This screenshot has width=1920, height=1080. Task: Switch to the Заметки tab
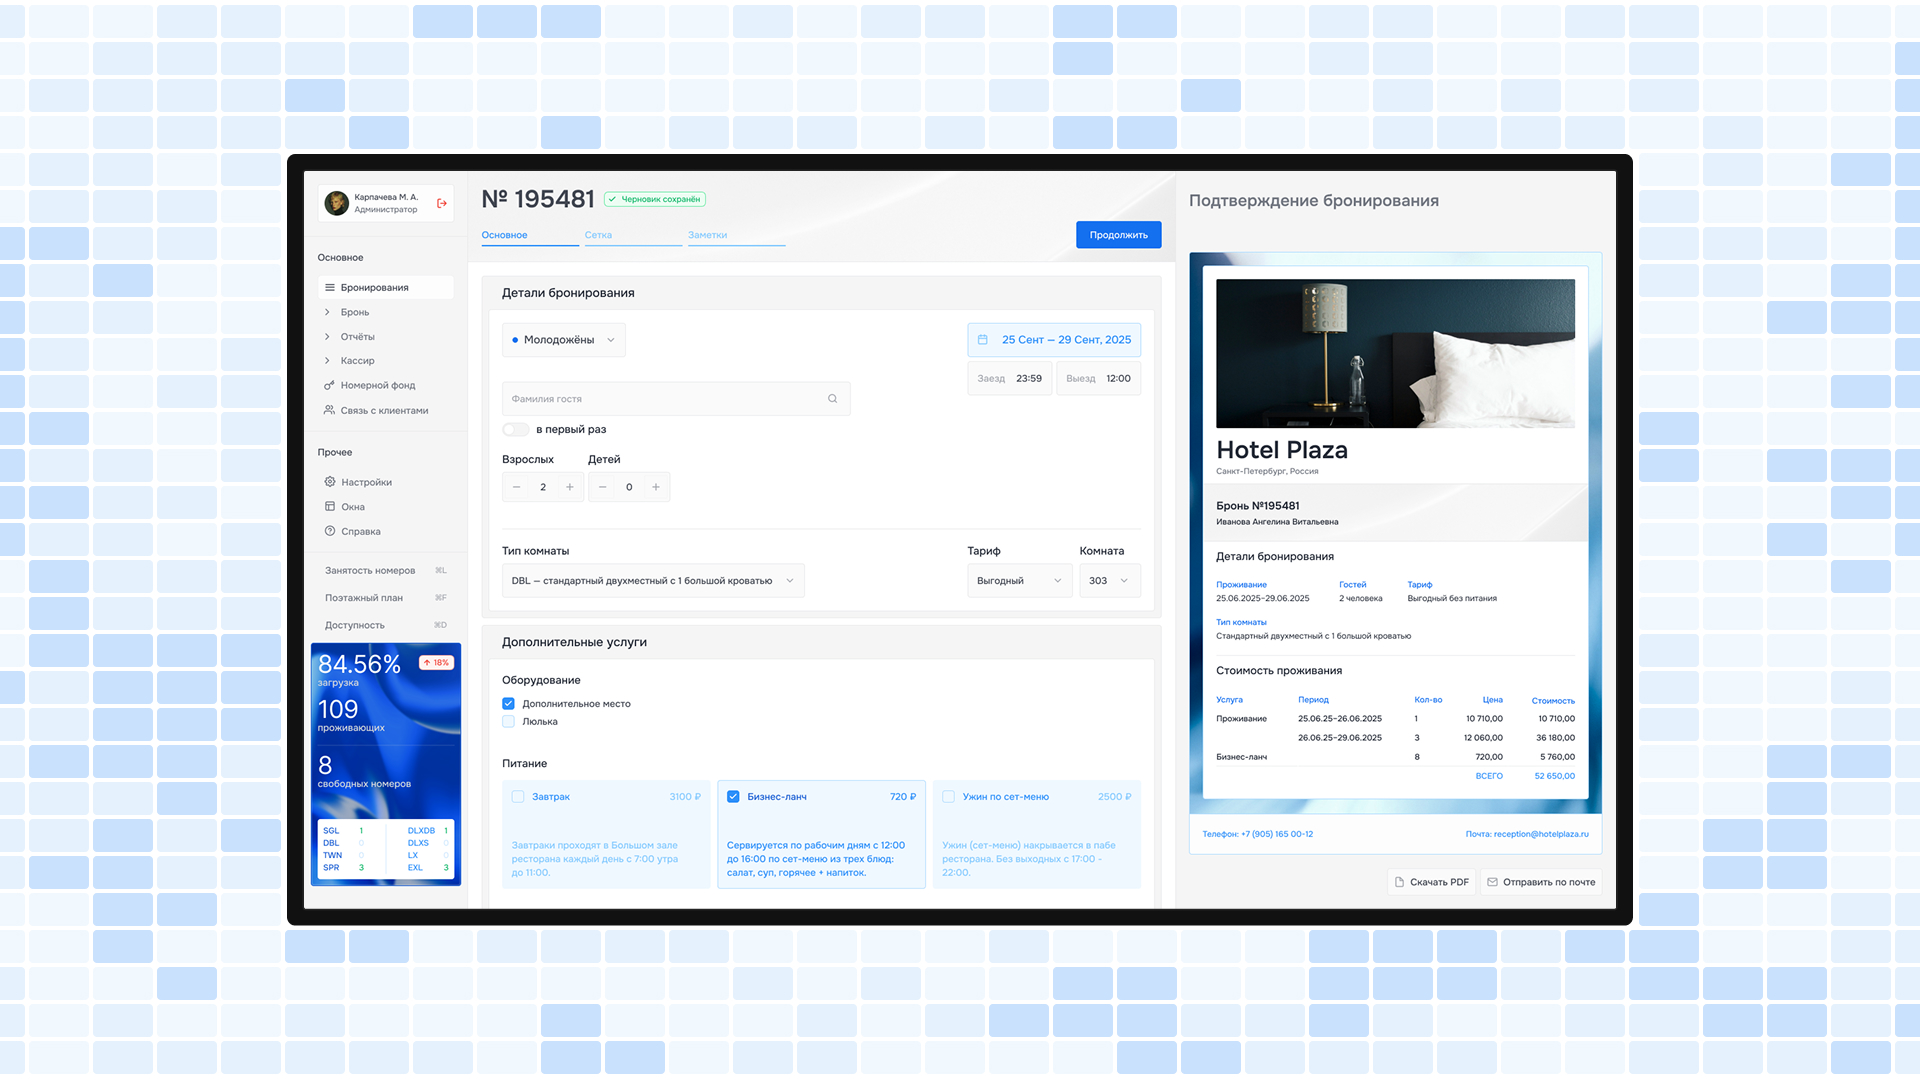[736, 236]
